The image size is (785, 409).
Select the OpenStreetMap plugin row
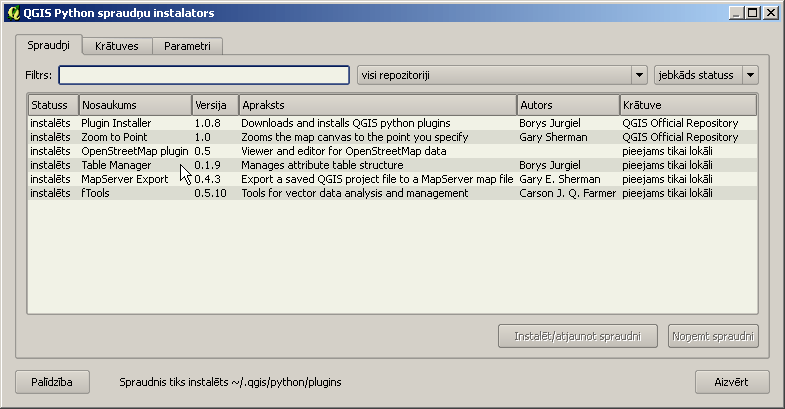[392, 151]
